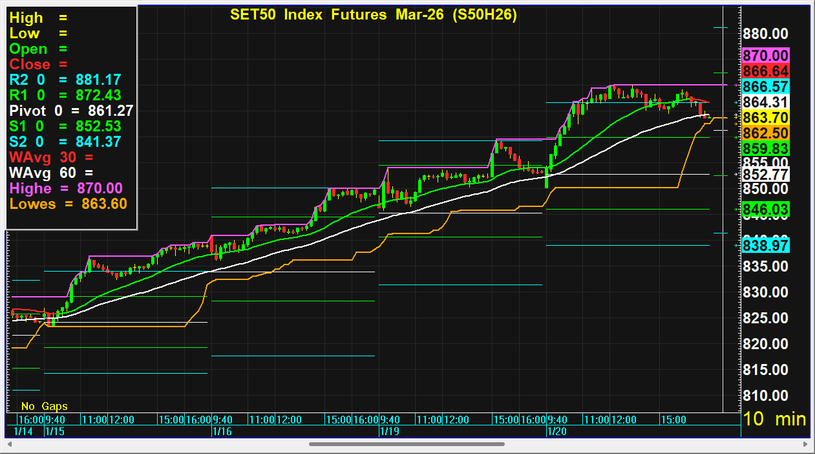Click the right scrollbar arrow
This screenshot has width=815, height=454.
(x=806, y=444)
